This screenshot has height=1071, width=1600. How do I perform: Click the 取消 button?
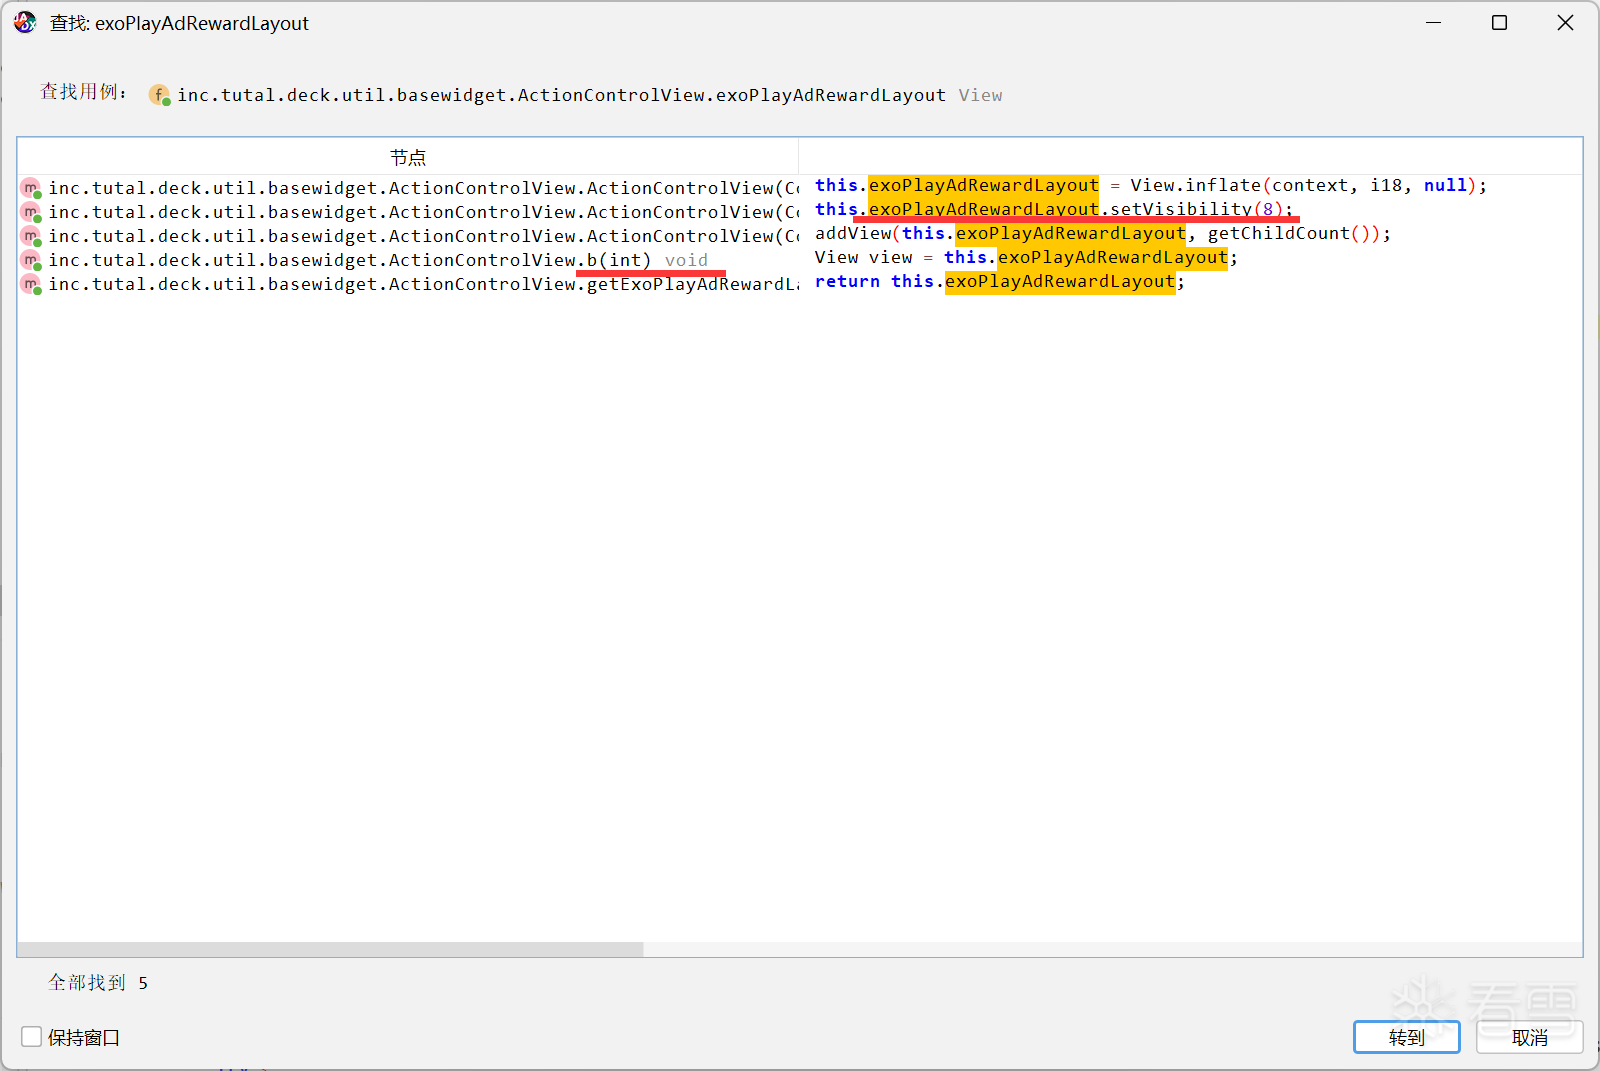click(1529, 1037)
